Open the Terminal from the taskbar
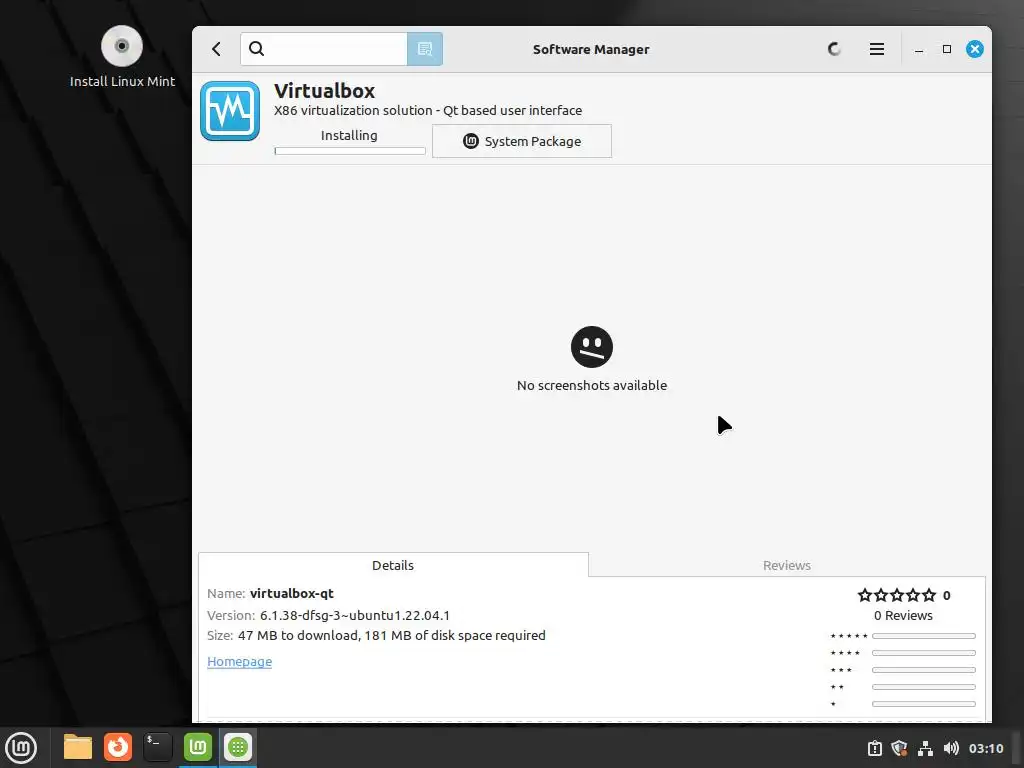Screen dimensions: 1024x768 (158, 747)
